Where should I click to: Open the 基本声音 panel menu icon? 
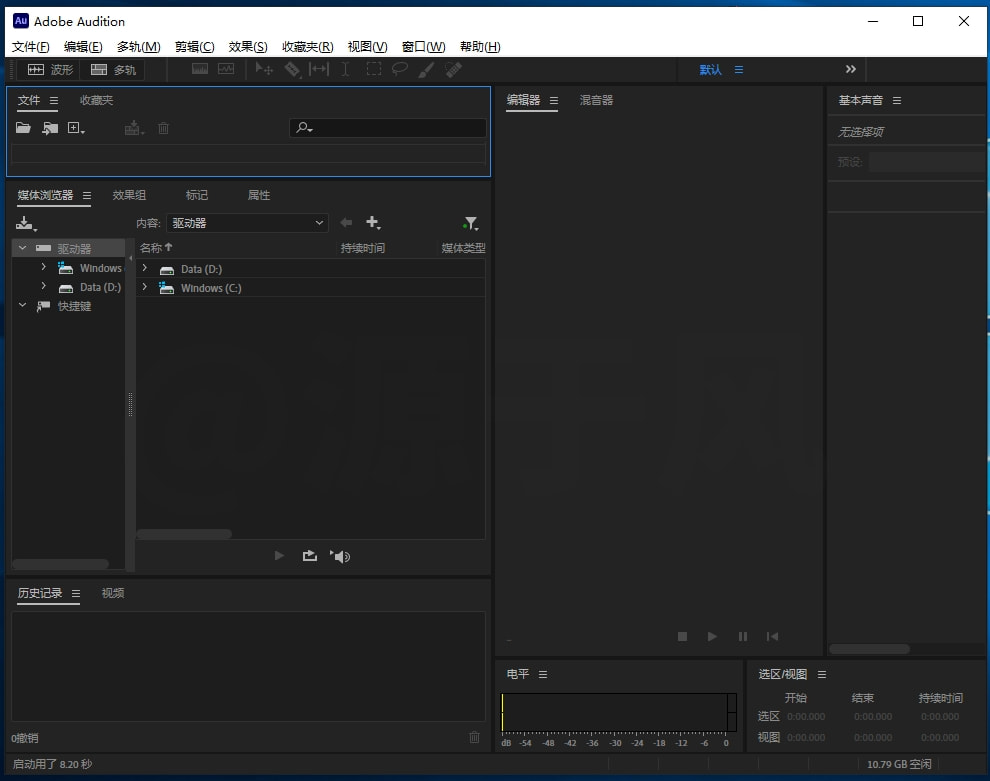tap(897, 100)
